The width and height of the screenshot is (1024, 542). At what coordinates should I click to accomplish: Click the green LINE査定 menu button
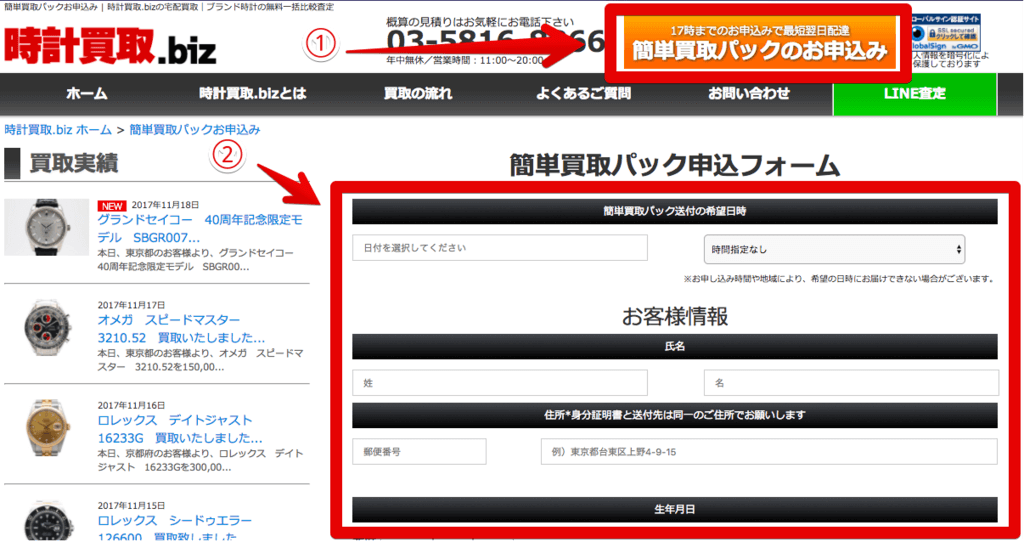pyautogui.click(x=914, y=94)
